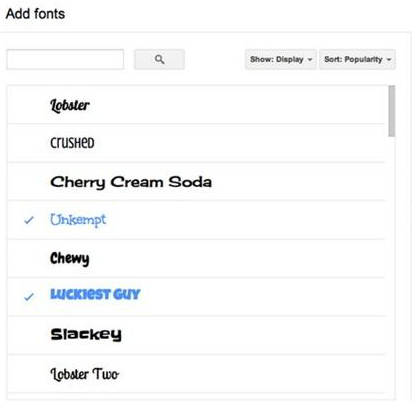This screenshot has height=420, width=412.
Task: Select the Lobster Two font
Action: coord(84,374)
